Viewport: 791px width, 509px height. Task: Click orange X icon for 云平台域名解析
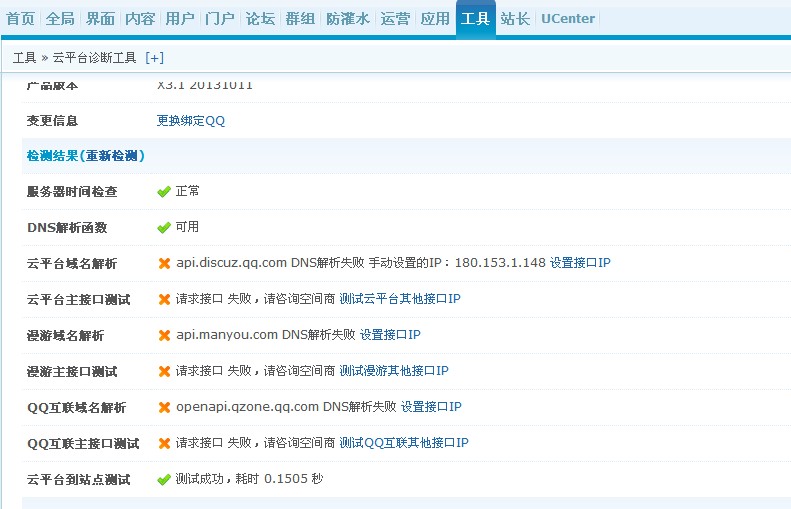[164, 263]
